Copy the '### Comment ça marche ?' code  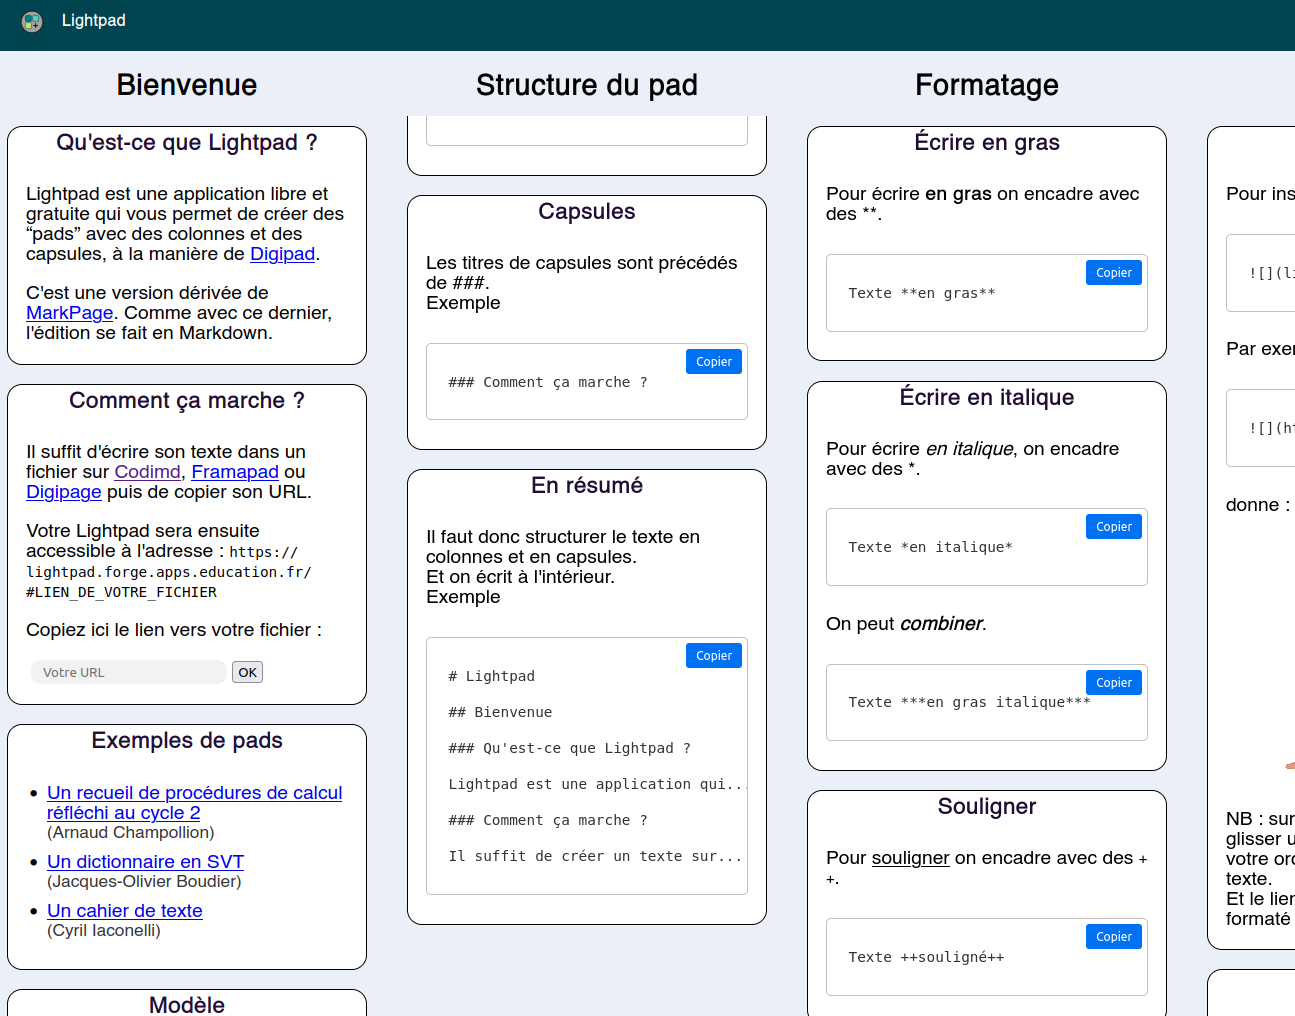click(714, 362)
